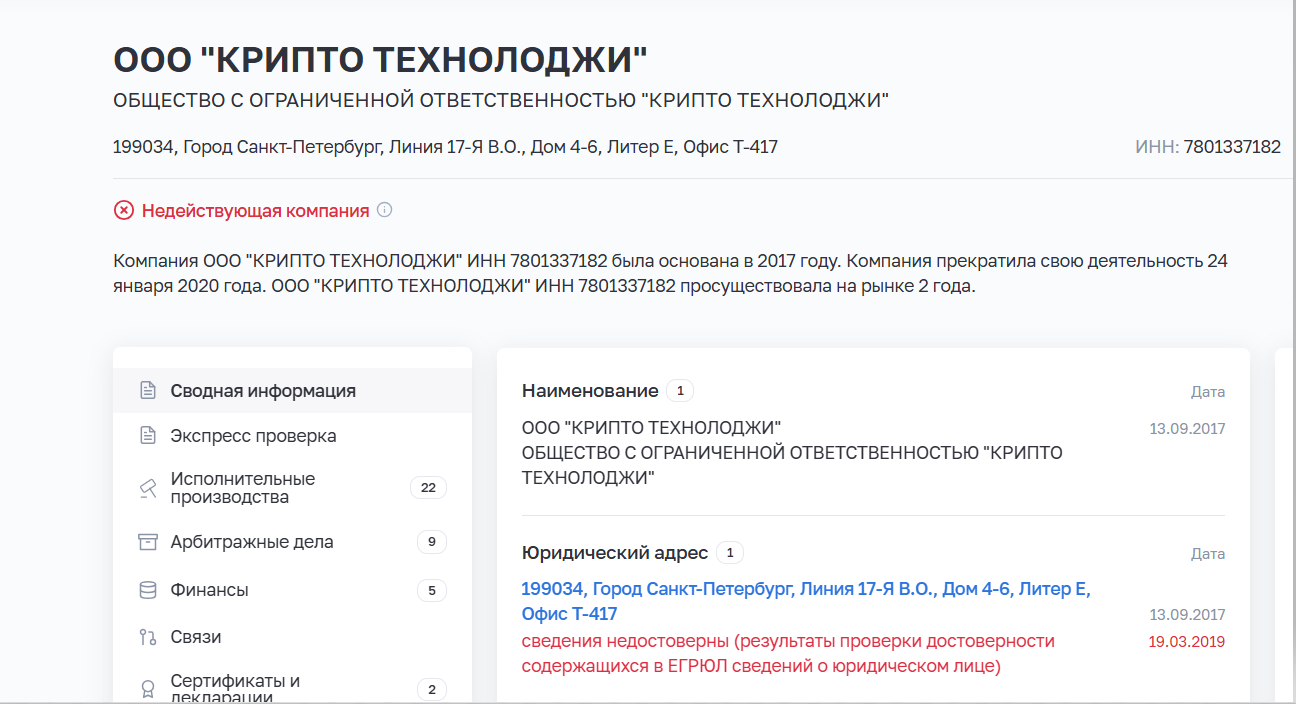
Task: Click the document icon next to Экспресс проверка
Action: pos(148,436)
